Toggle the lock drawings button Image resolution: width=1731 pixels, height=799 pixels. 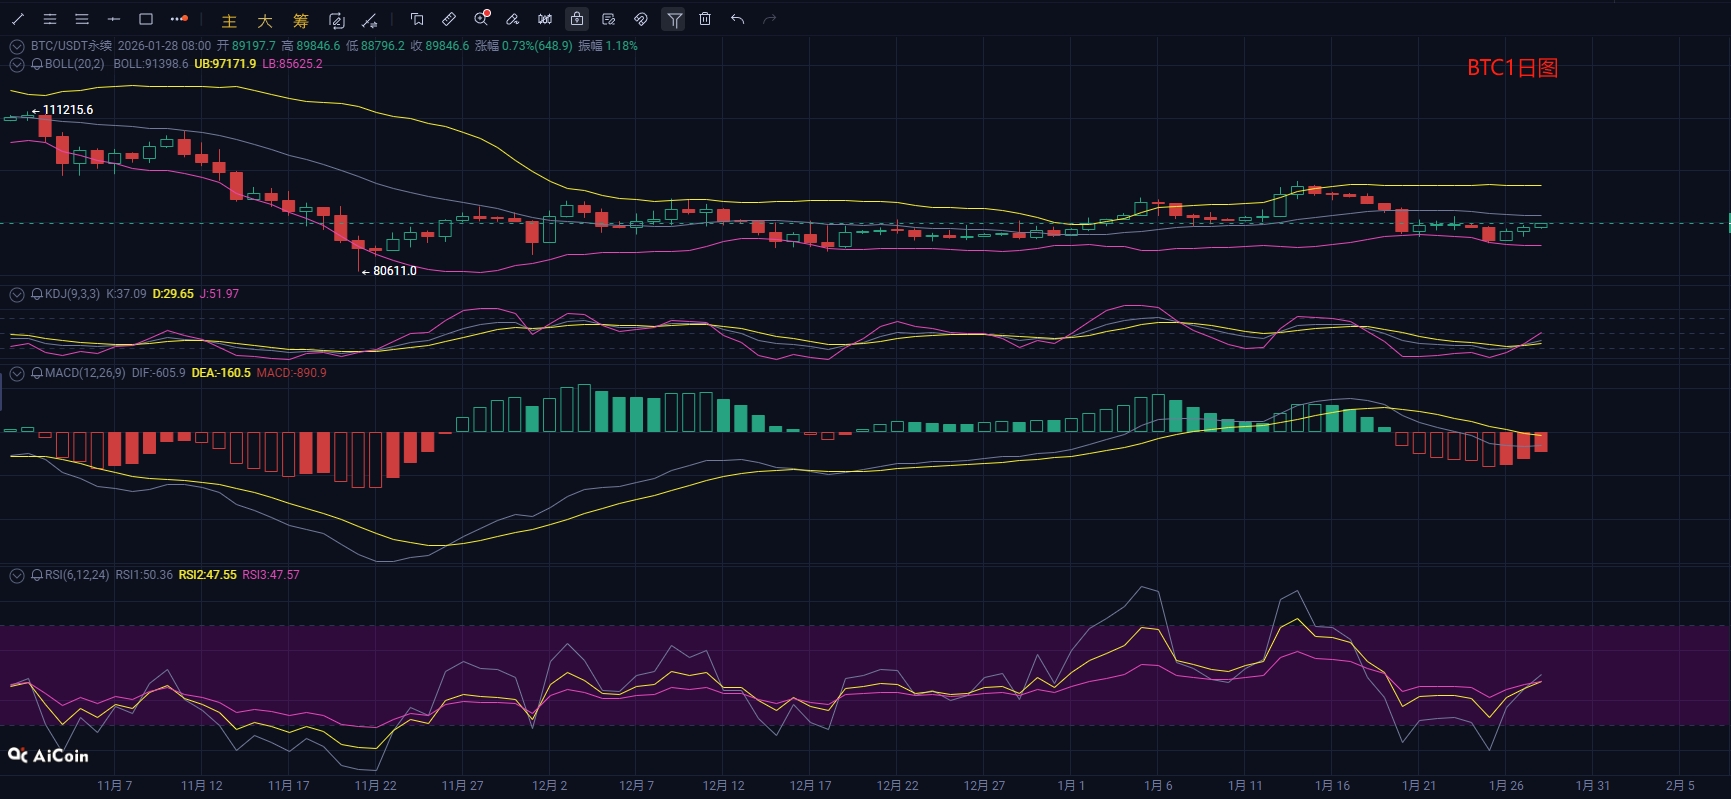point(577,19)
